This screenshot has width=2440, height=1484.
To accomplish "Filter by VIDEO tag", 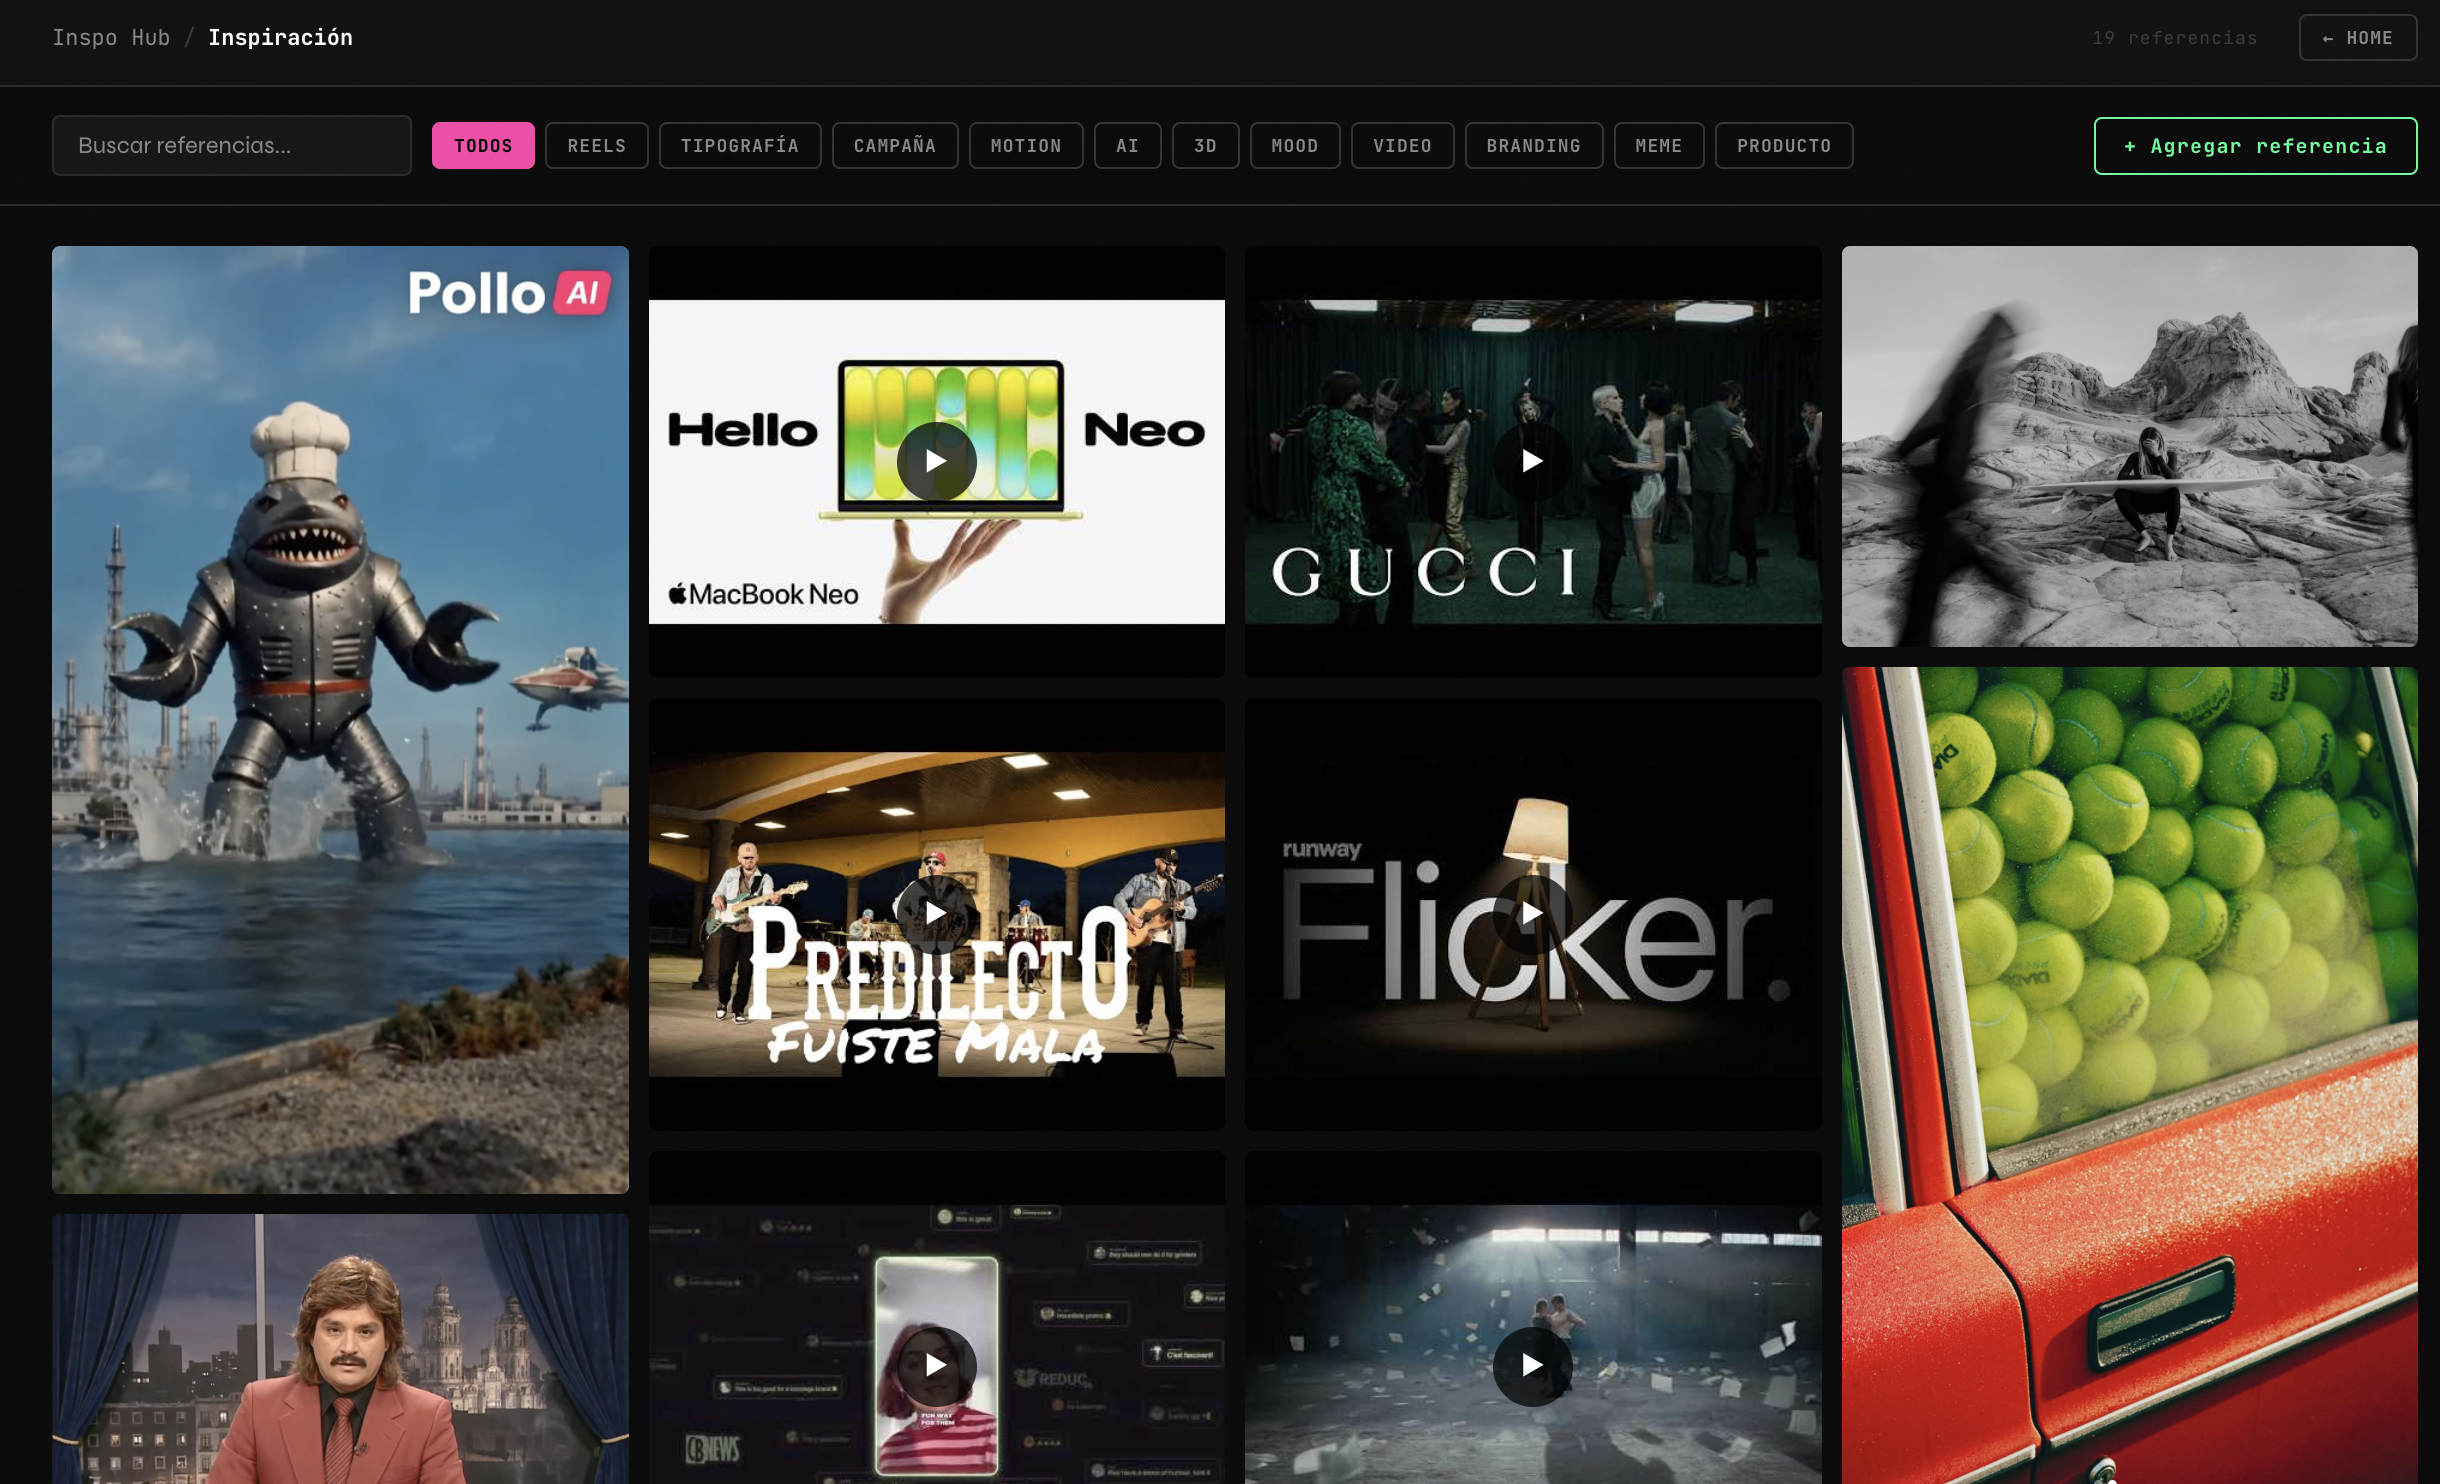I will point(1403,146).
